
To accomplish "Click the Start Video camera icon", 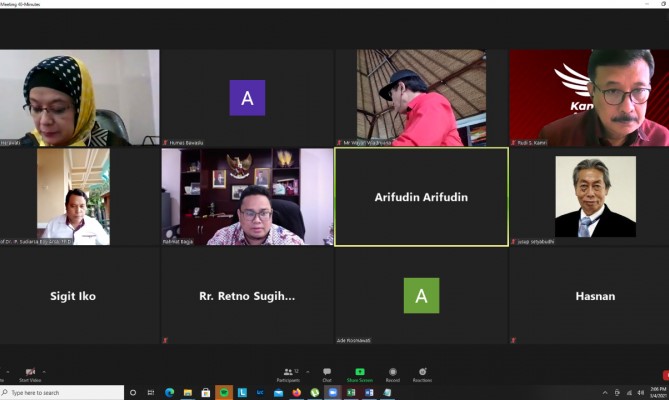I will 30,372.
